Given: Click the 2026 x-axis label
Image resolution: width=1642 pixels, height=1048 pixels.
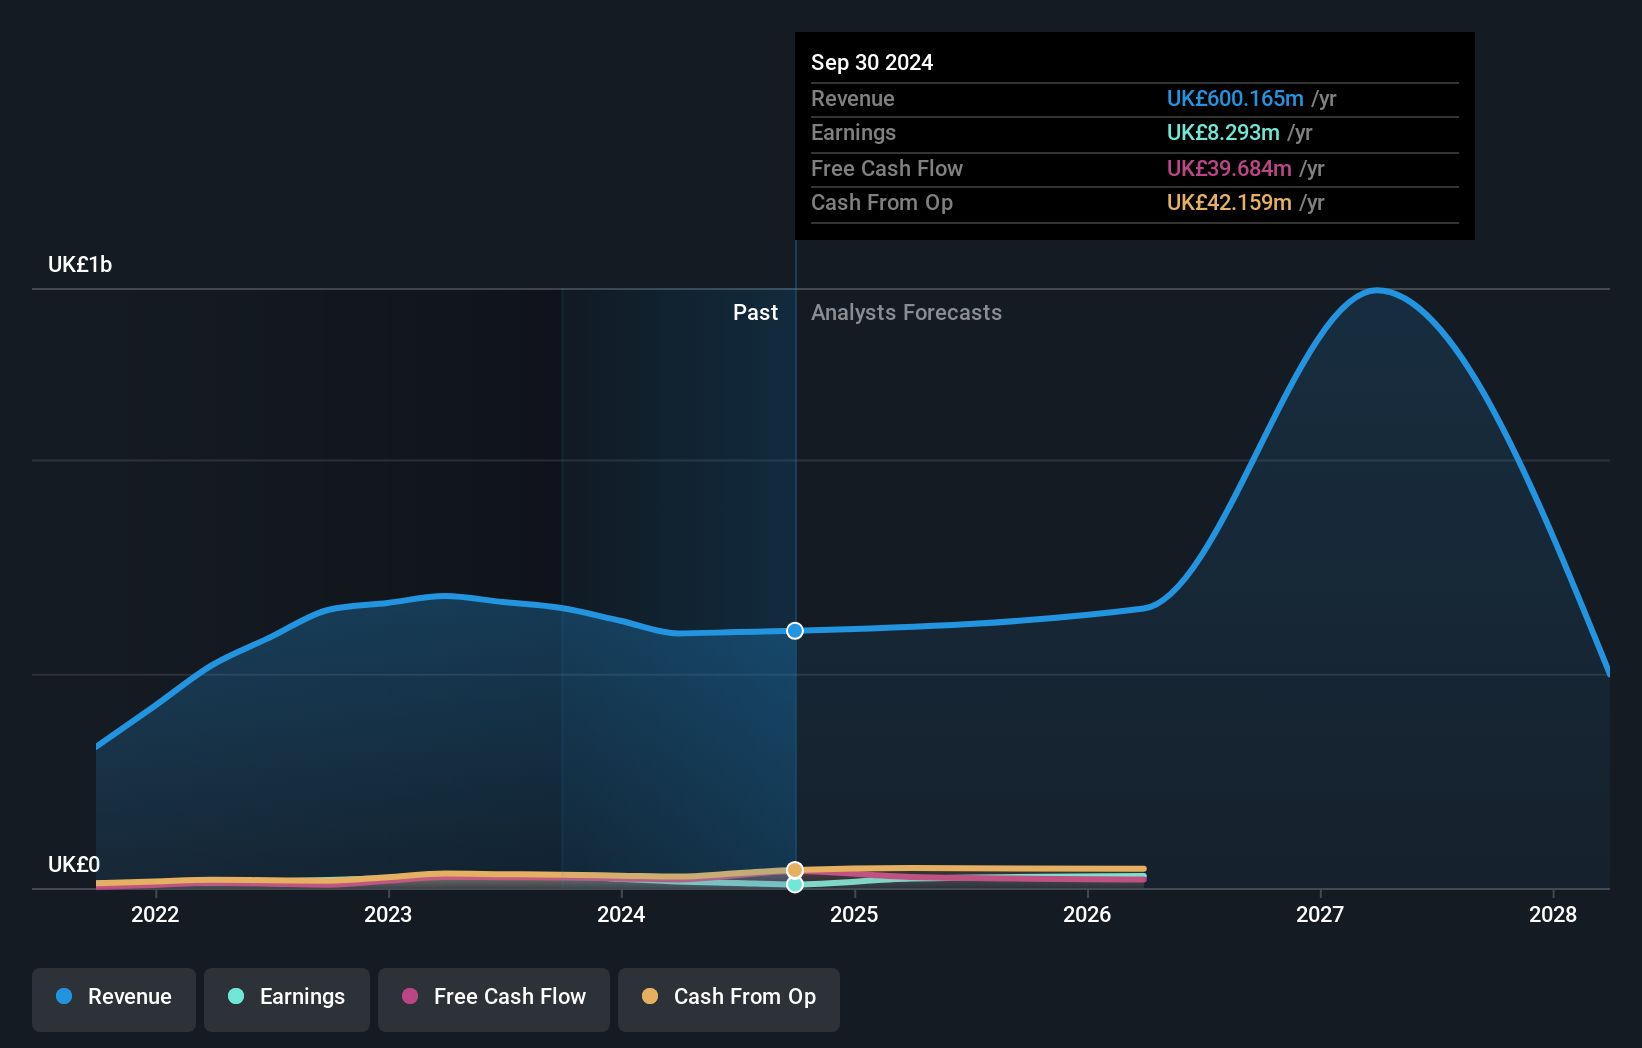Looking at the screenshot, I should (1087, 915).
